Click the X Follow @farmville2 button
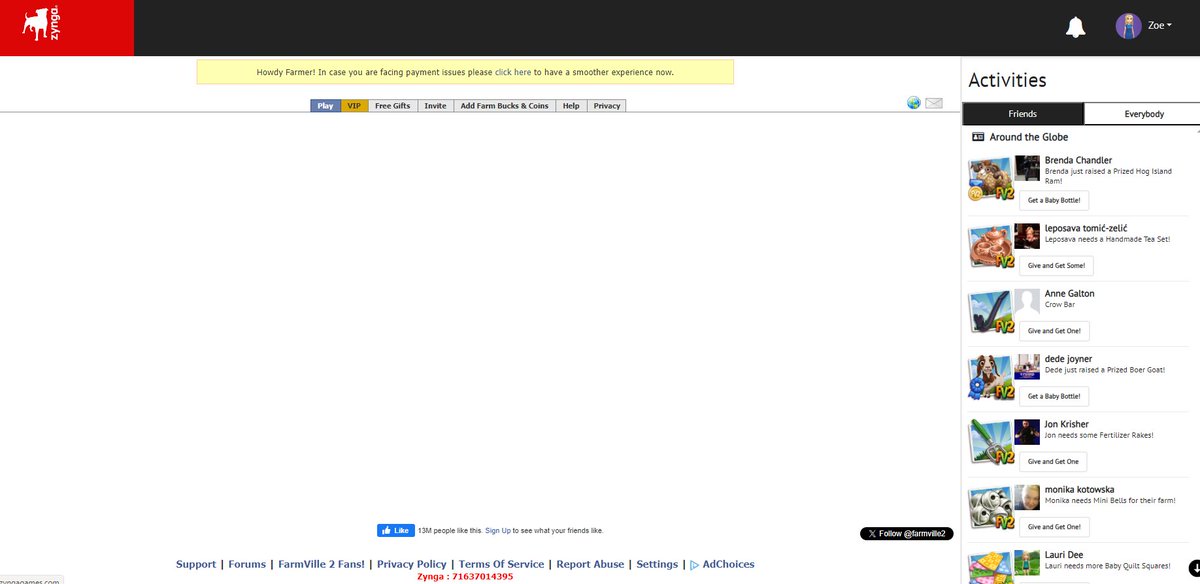 (x=907, y=534)
